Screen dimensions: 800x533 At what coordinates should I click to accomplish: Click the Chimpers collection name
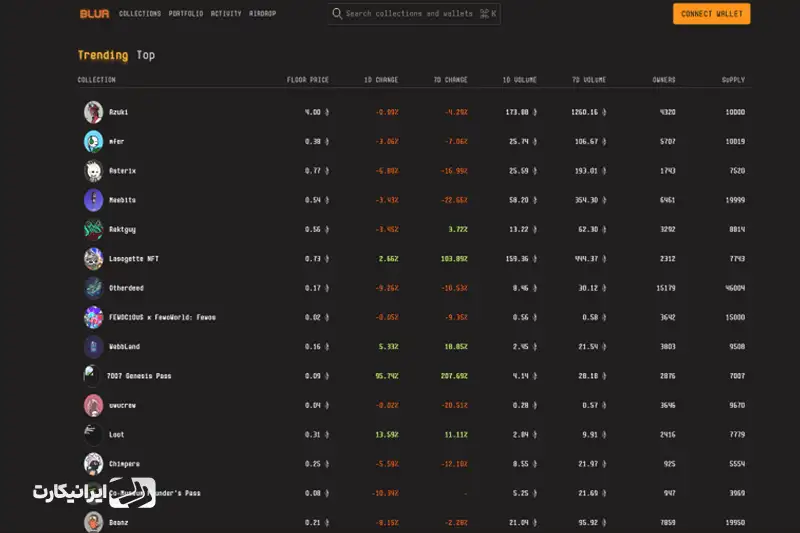[124, 464]
